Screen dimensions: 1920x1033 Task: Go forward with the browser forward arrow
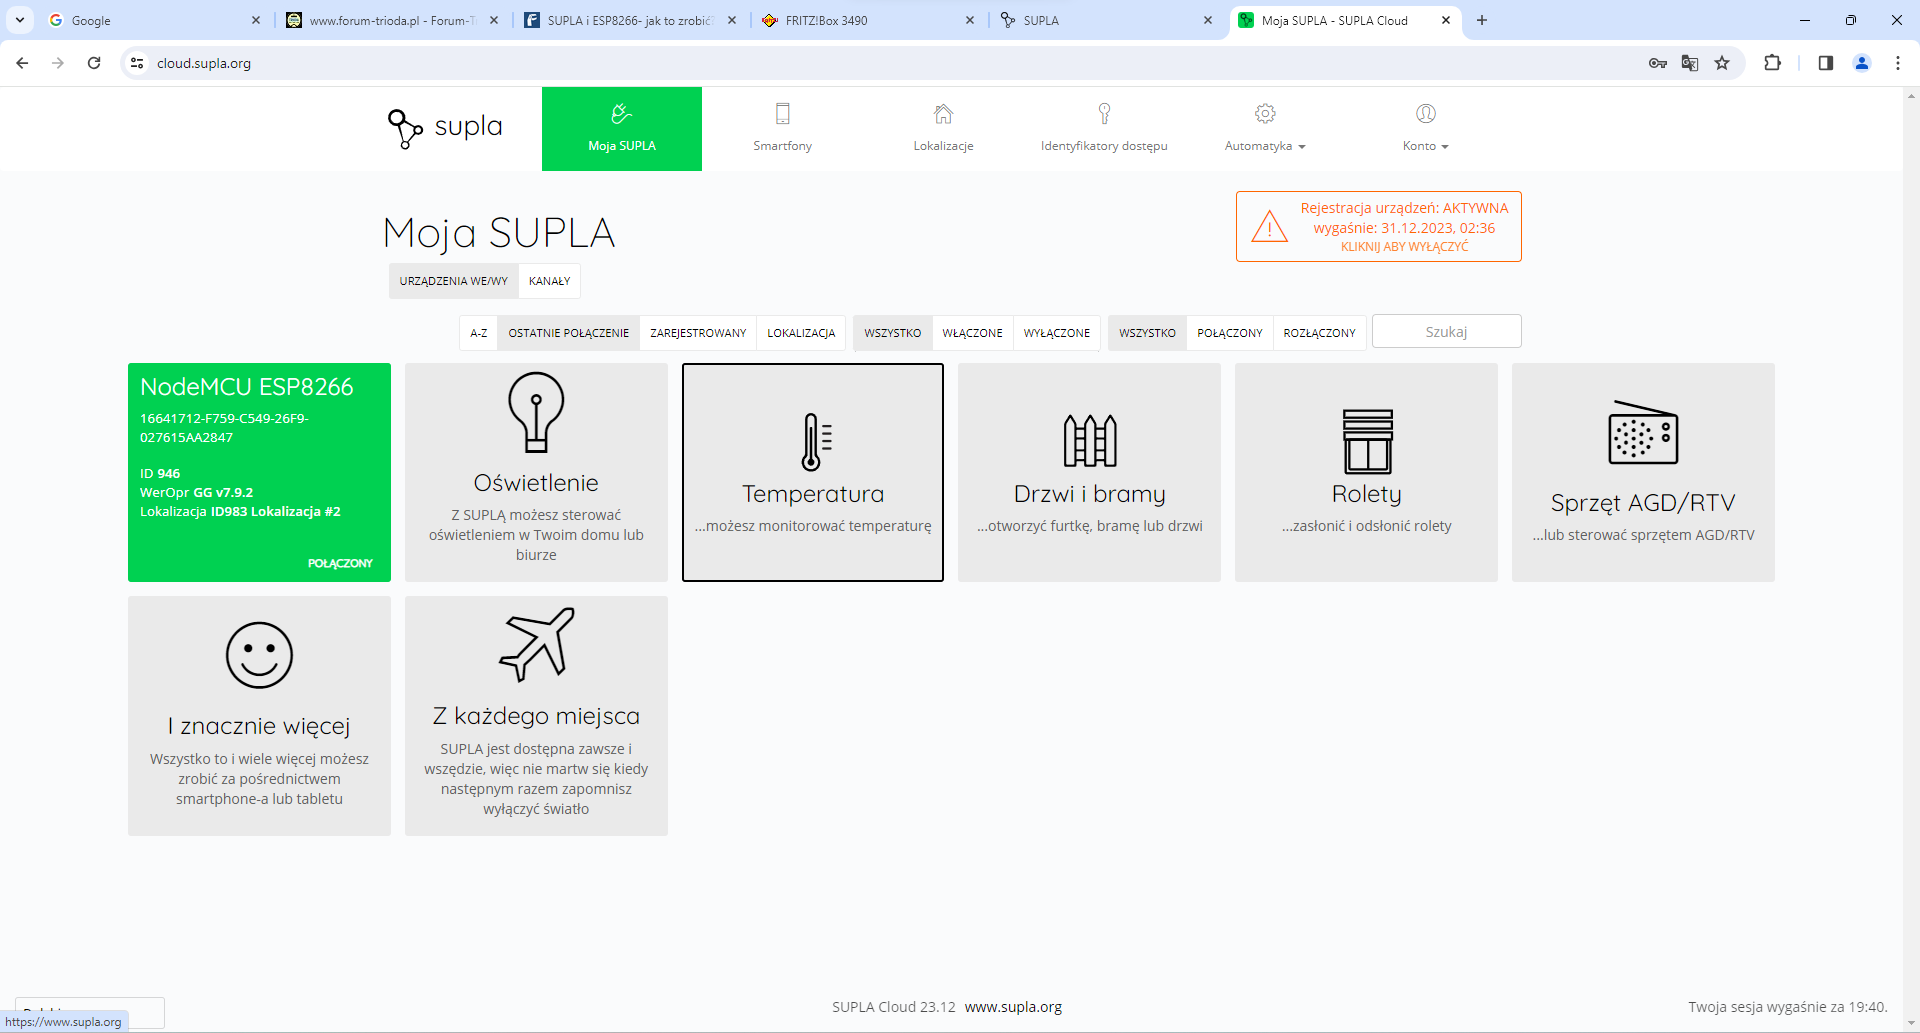point(58,63)
